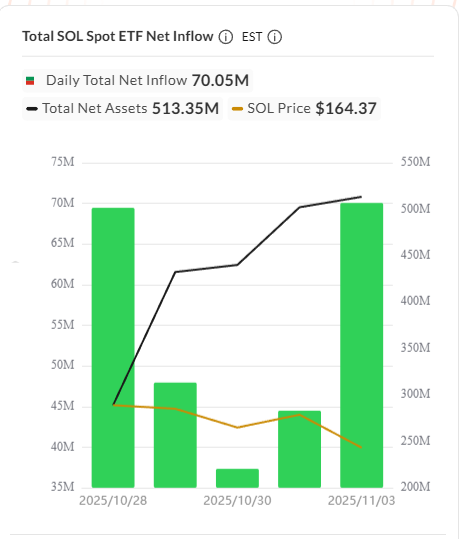Click the orange SOL Price line swatch
The height and width of the screenshot is (539, 459).
coord(238,109)
